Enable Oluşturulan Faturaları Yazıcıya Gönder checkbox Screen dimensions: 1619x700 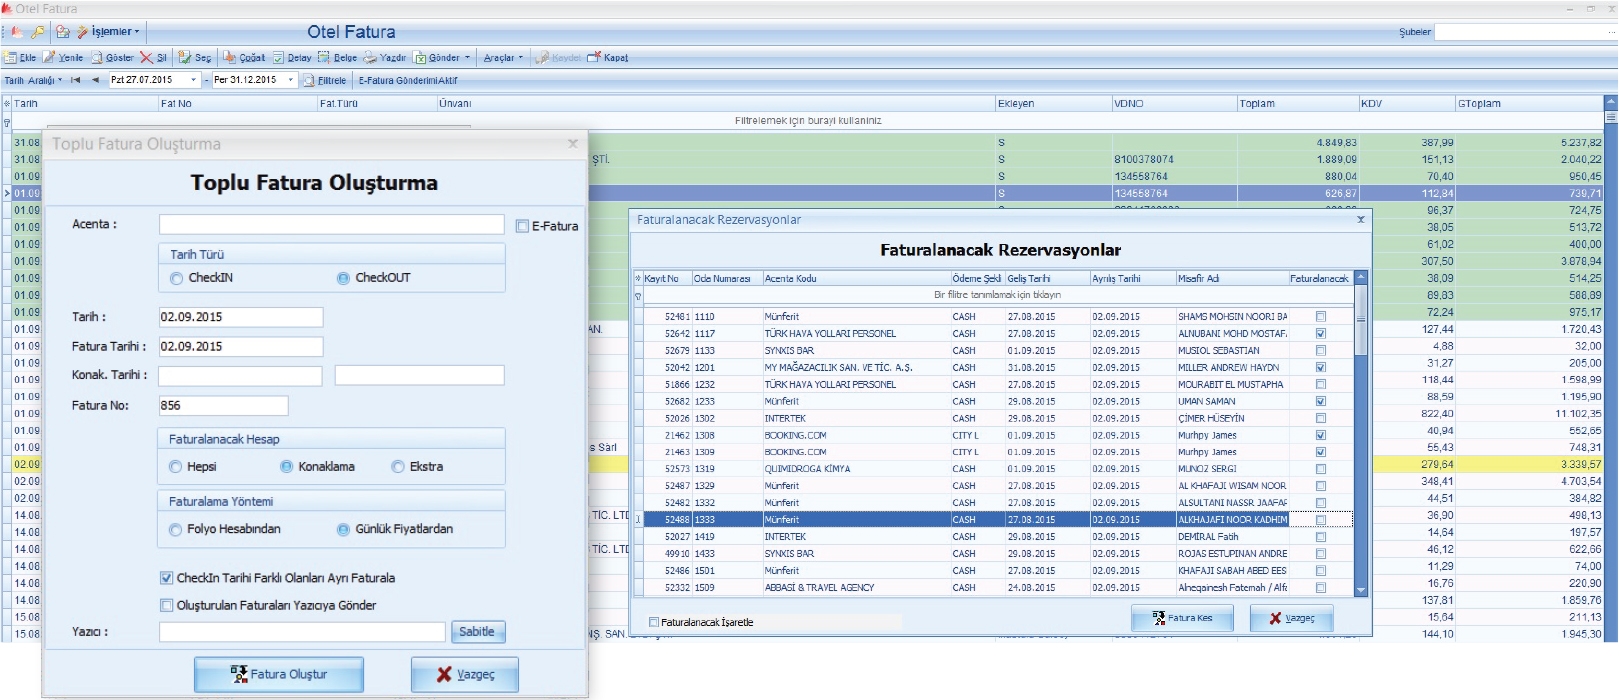(167, 605)
